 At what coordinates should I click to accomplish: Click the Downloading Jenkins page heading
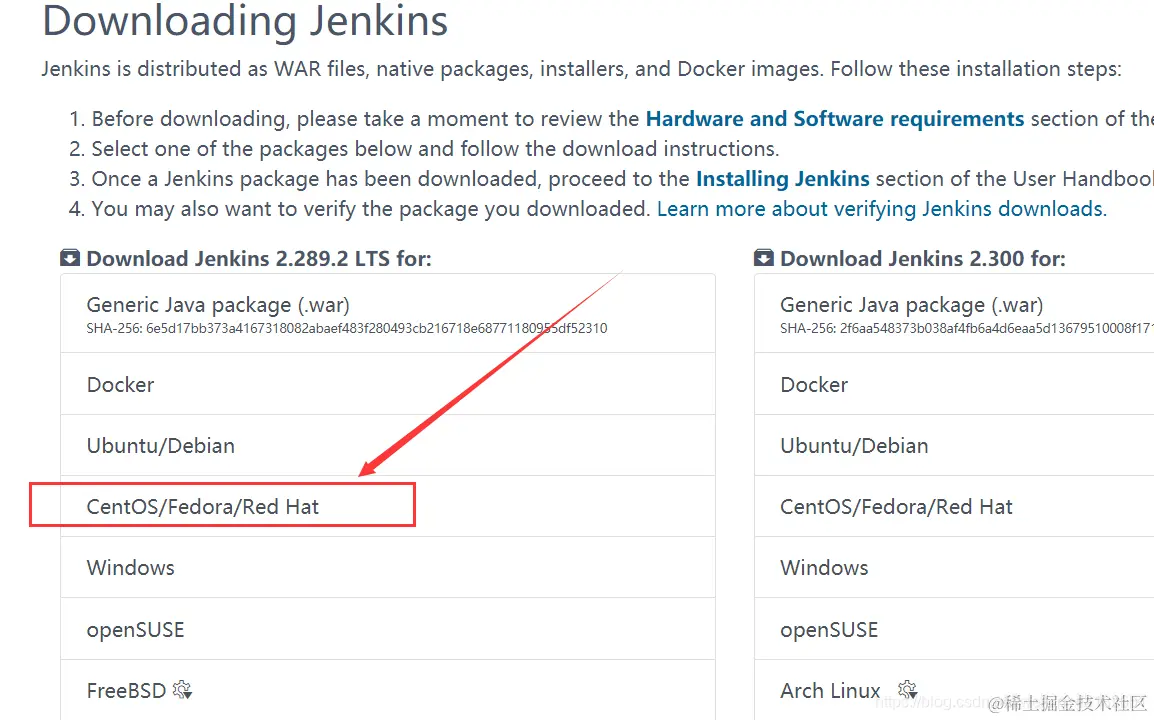point(245,21)
